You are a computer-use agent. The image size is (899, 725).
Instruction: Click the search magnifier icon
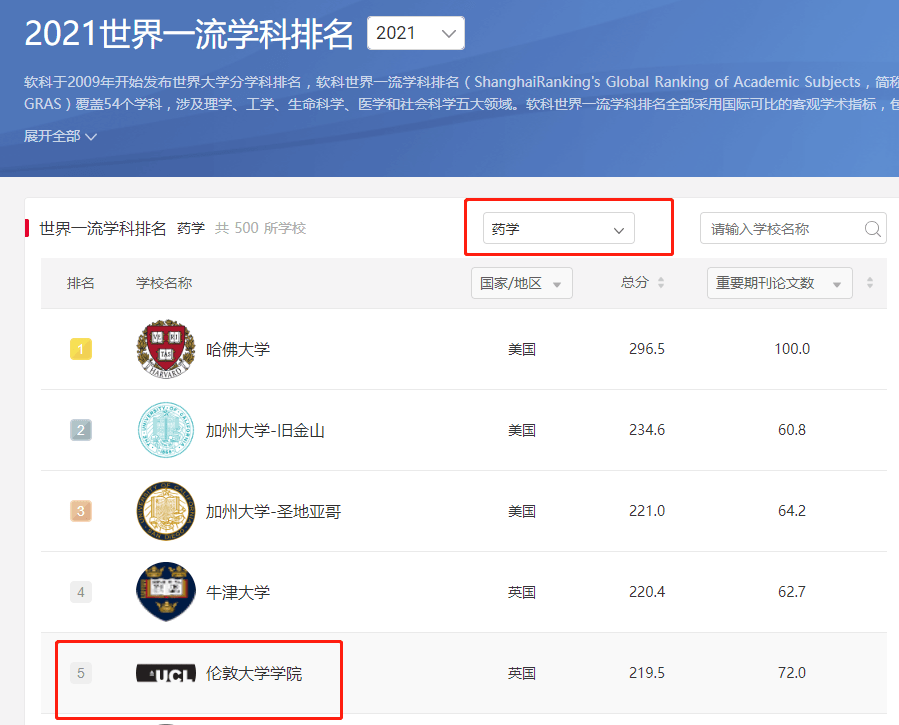point(873,229)
